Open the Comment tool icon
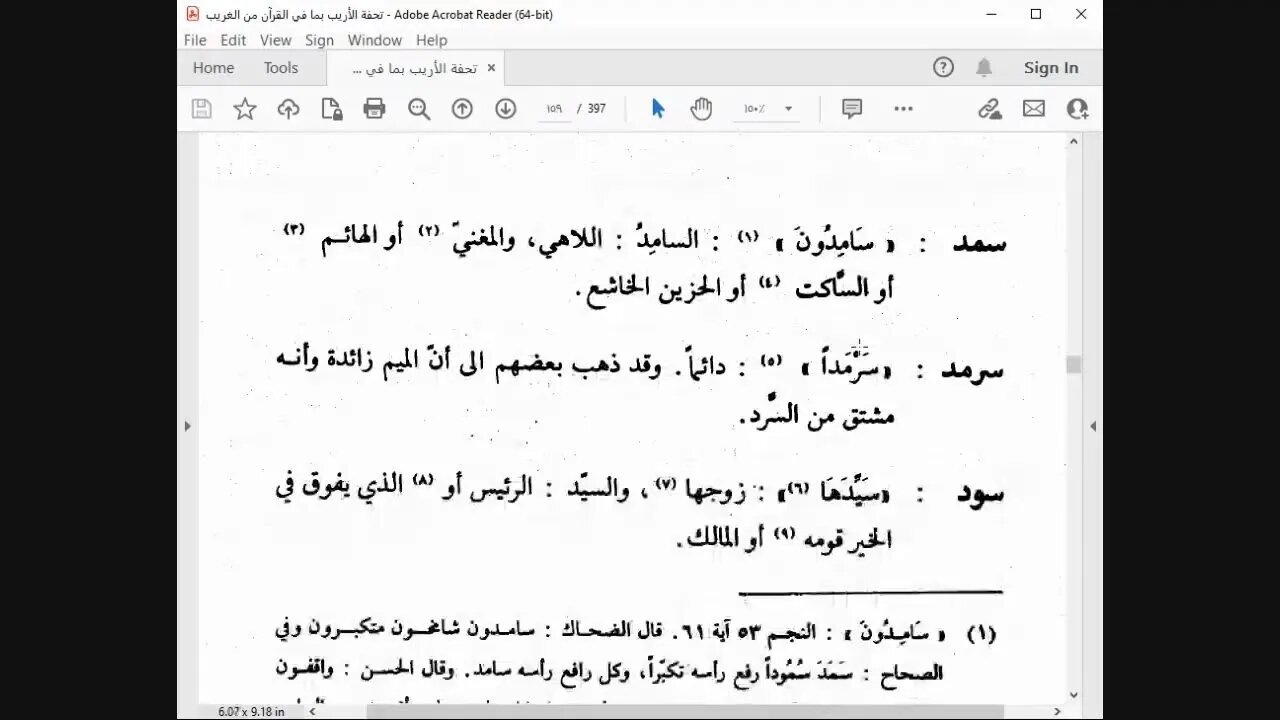Screen dimensions: 1280x720 852,109
